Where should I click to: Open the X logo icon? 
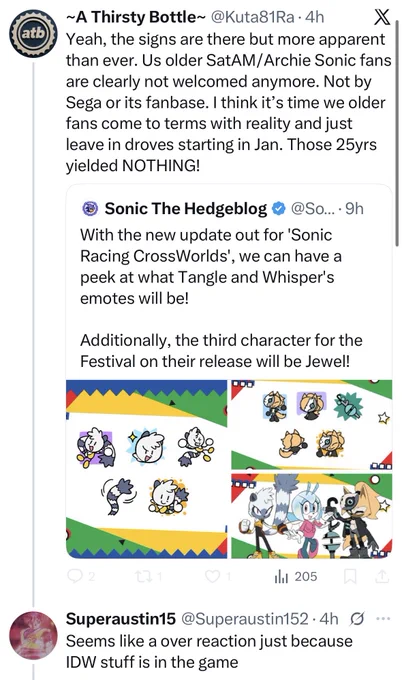381,17
